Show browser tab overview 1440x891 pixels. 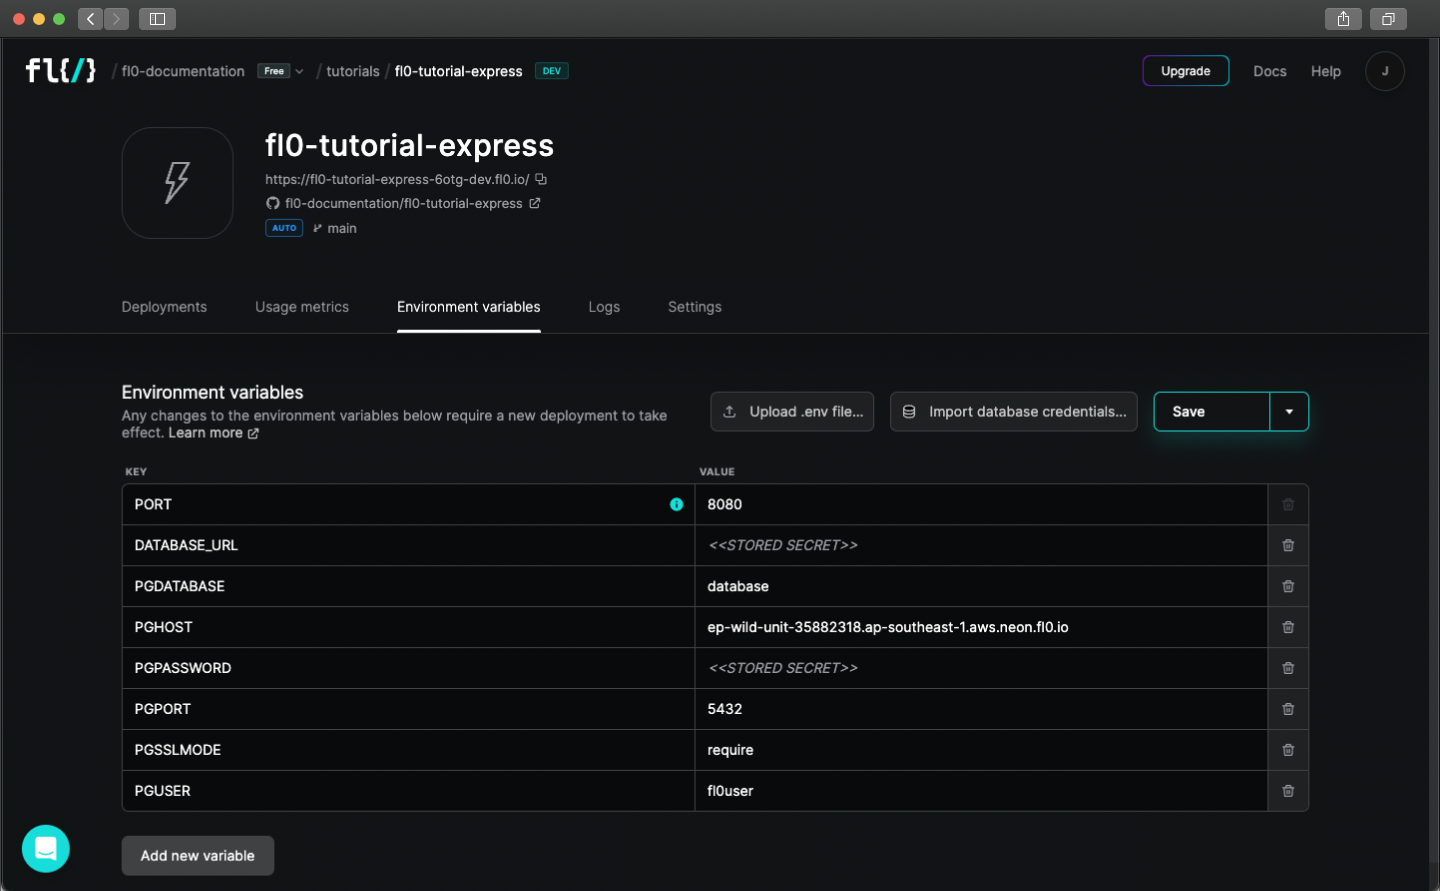pyautogui.click(x=1388, y=19)
